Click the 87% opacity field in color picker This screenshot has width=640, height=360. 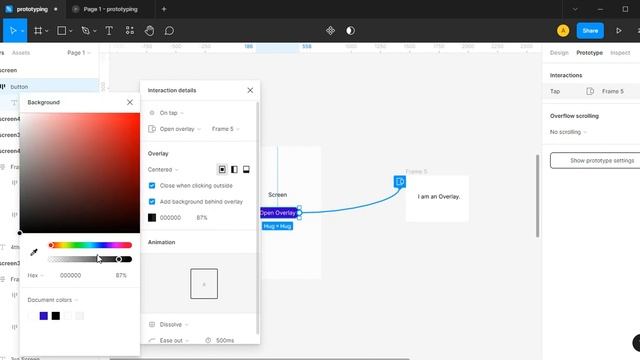121,276
